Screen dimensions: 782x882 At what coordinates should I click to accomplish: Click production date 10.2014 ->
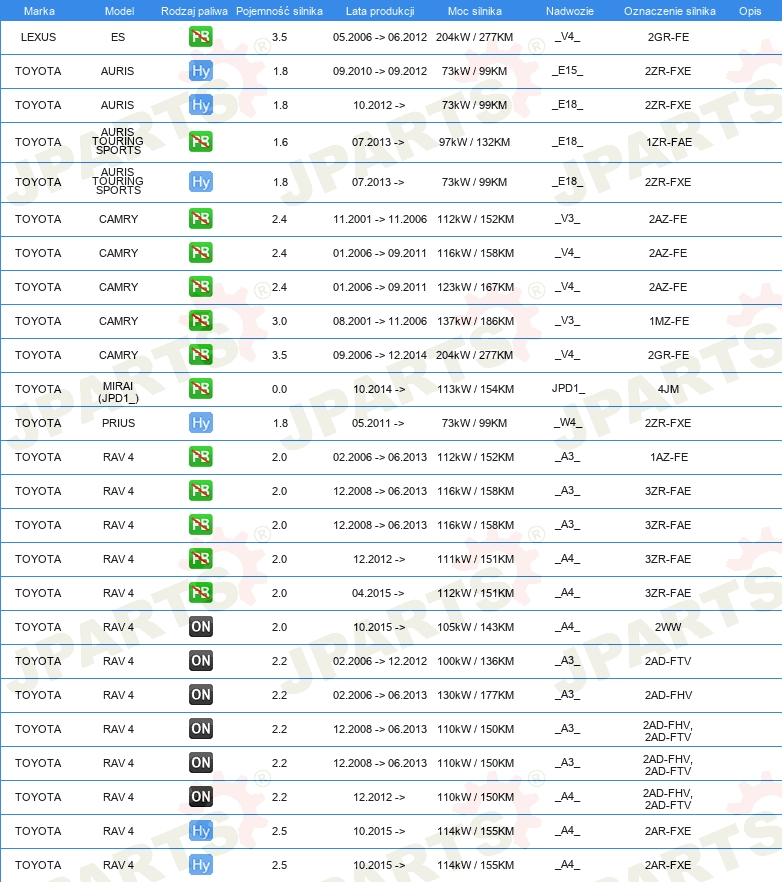pyautogui.click(x=379, y=389)
